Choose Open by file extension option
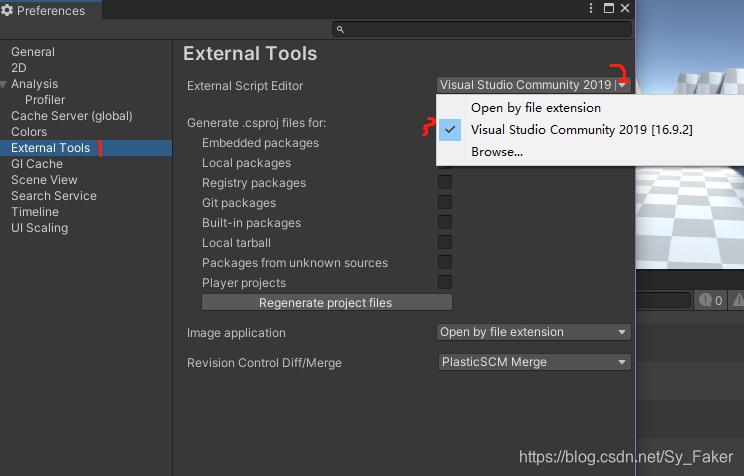The height and width of the screenshot is (476, 744). (x=536, y=108)
